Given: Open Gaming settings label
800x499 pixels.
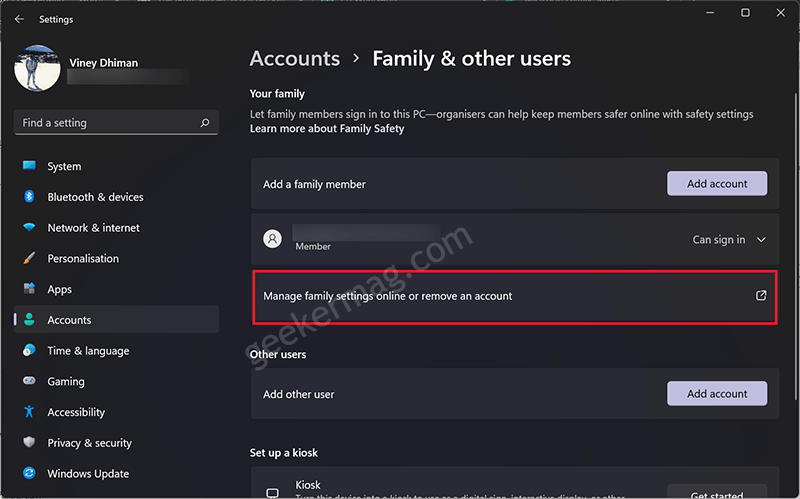Looking at the screenshot, I should (x=66, y=382).
